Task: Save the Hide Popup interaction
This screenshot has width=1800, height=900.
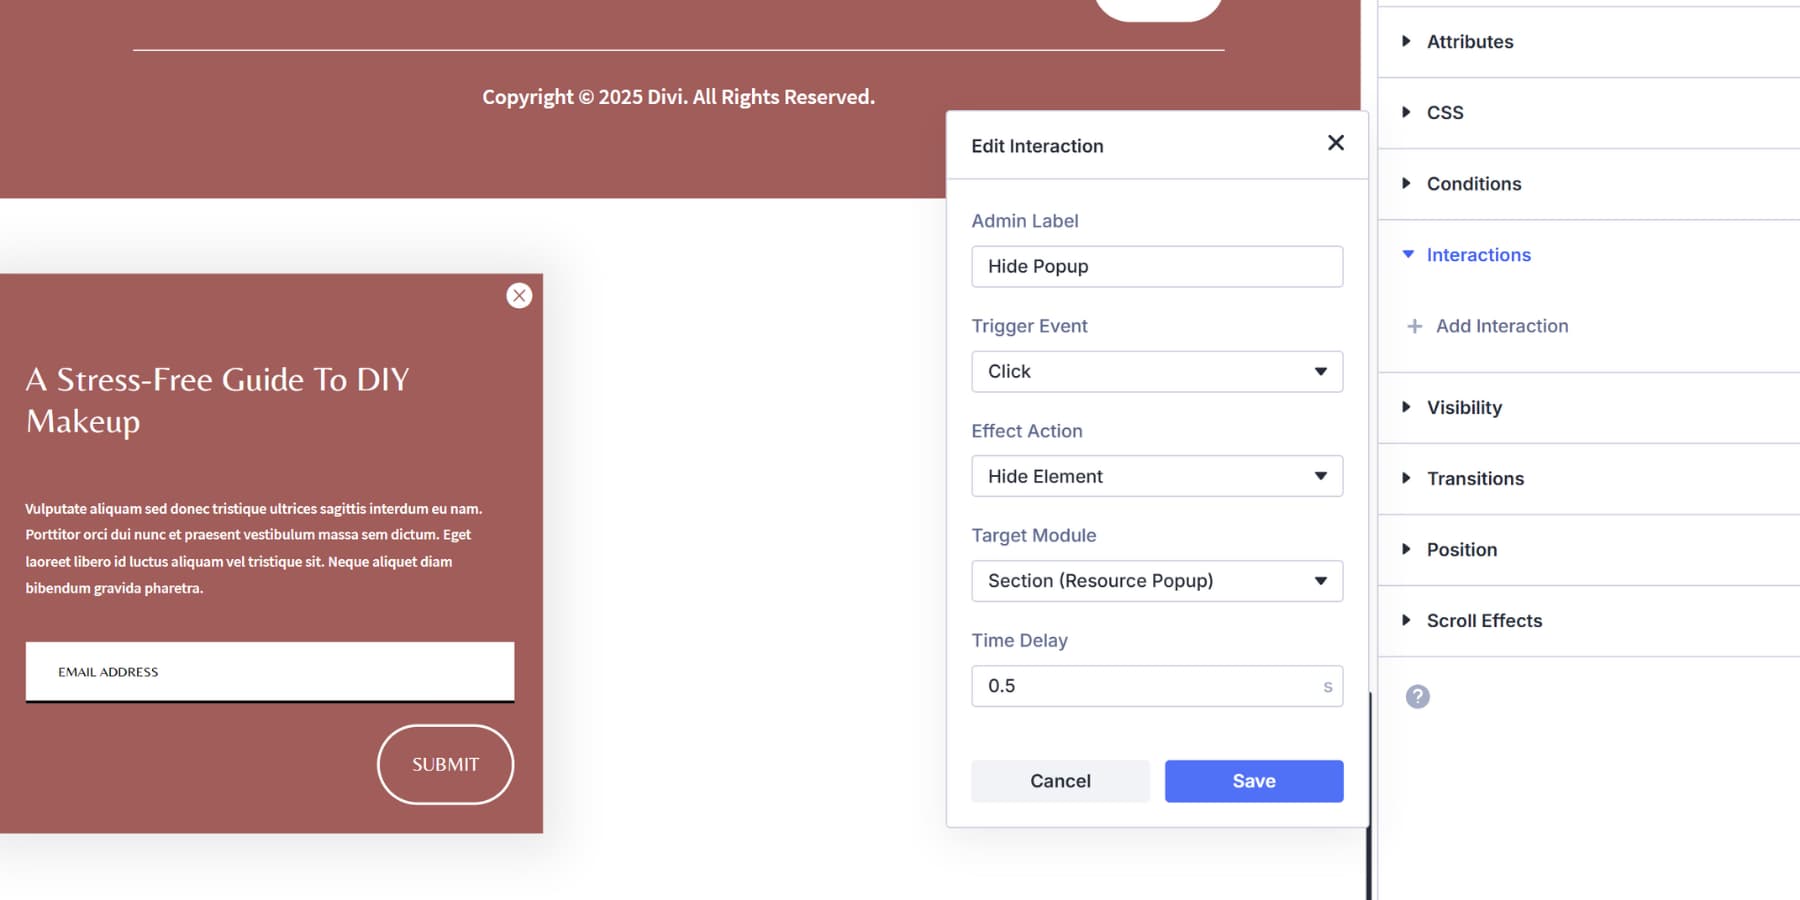Action: click(x=1253, y=781)
